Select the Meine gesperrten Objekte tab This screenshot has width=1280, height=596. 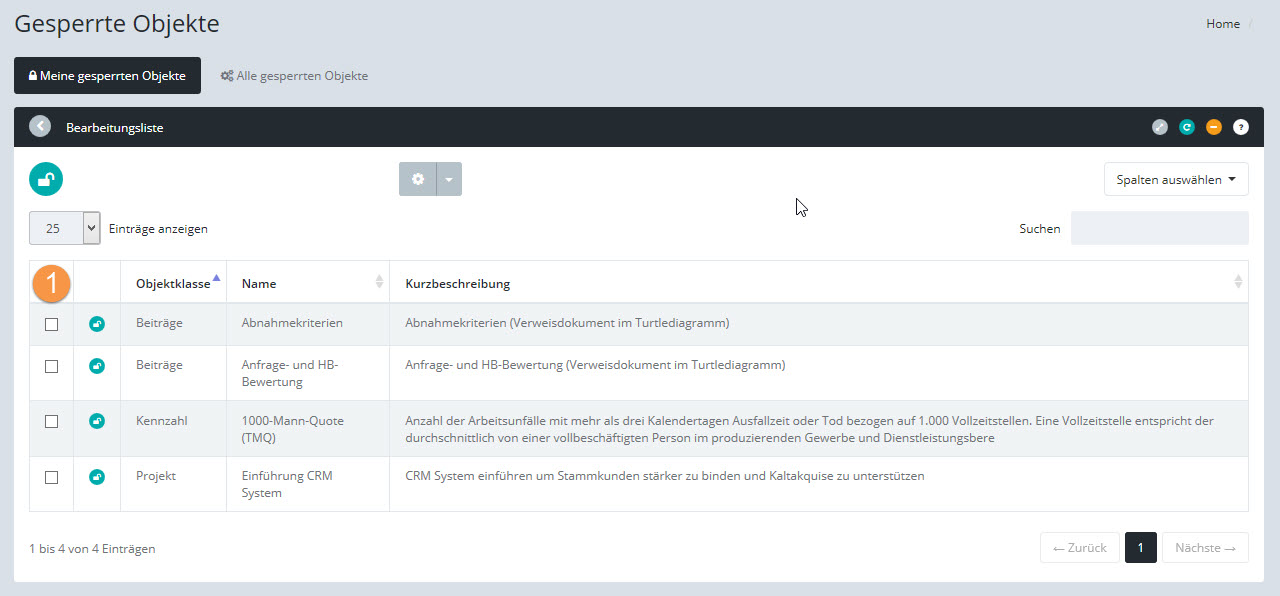coord(107,76)
